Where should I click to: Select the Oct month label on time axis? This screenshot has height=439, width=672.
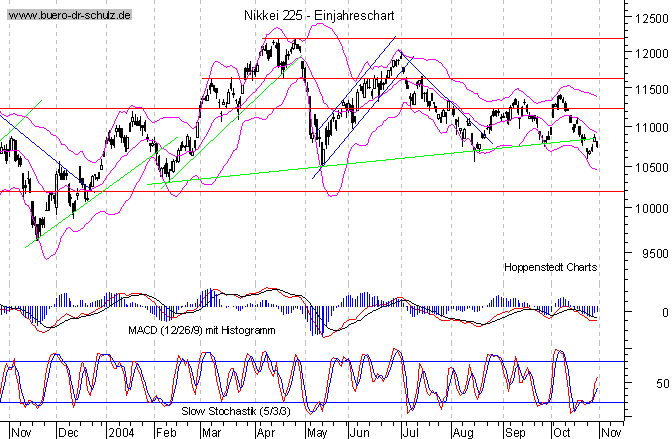point(561,431)
